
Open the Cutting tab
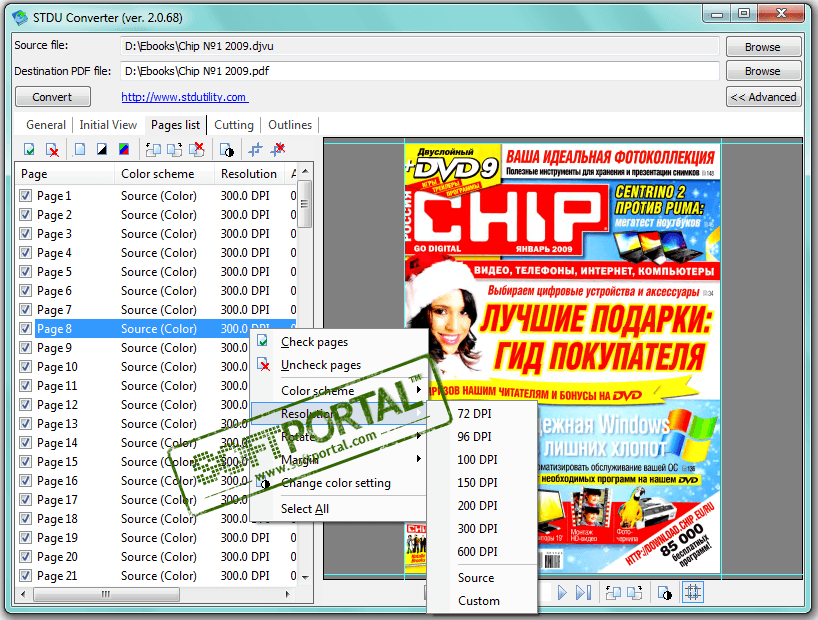point(234,125)
